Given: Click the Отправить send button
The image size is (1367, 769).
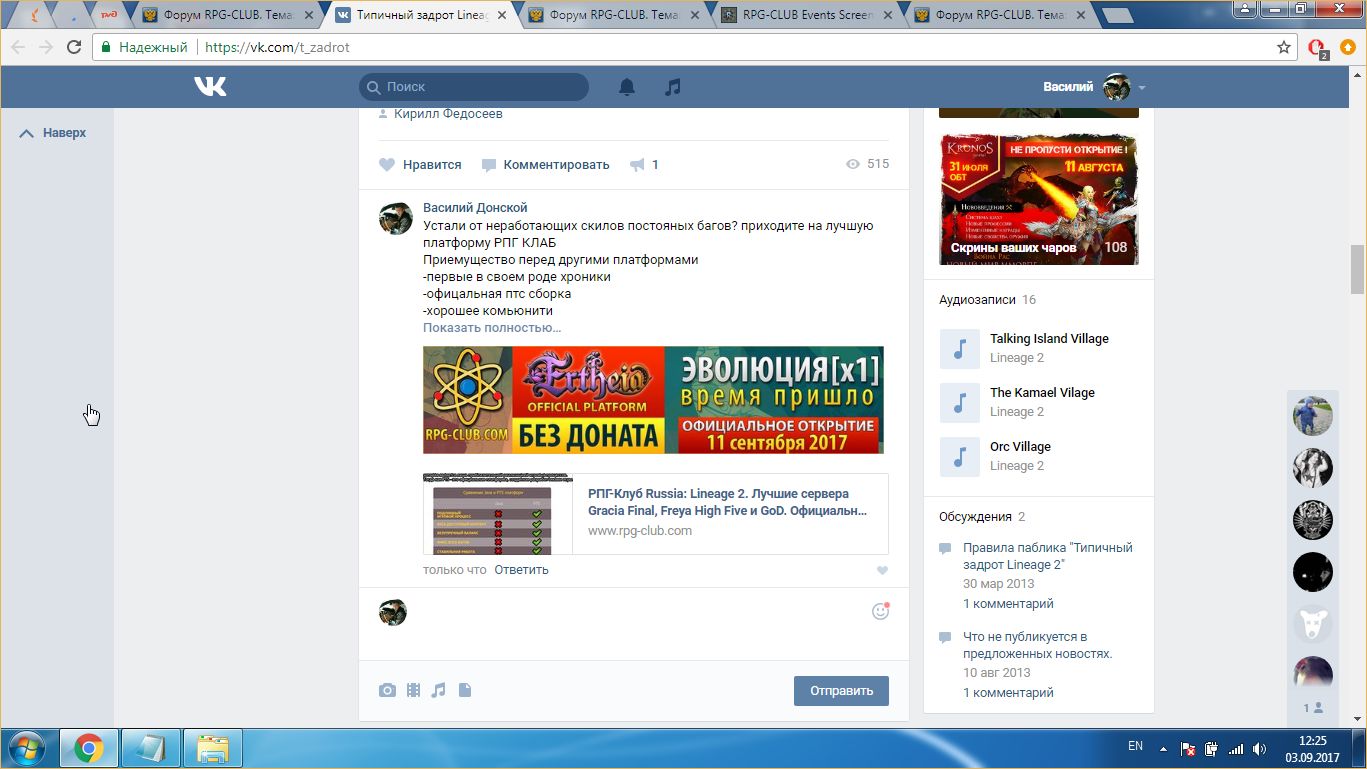Looking at the screenshot, I should (x=841, y=691).
